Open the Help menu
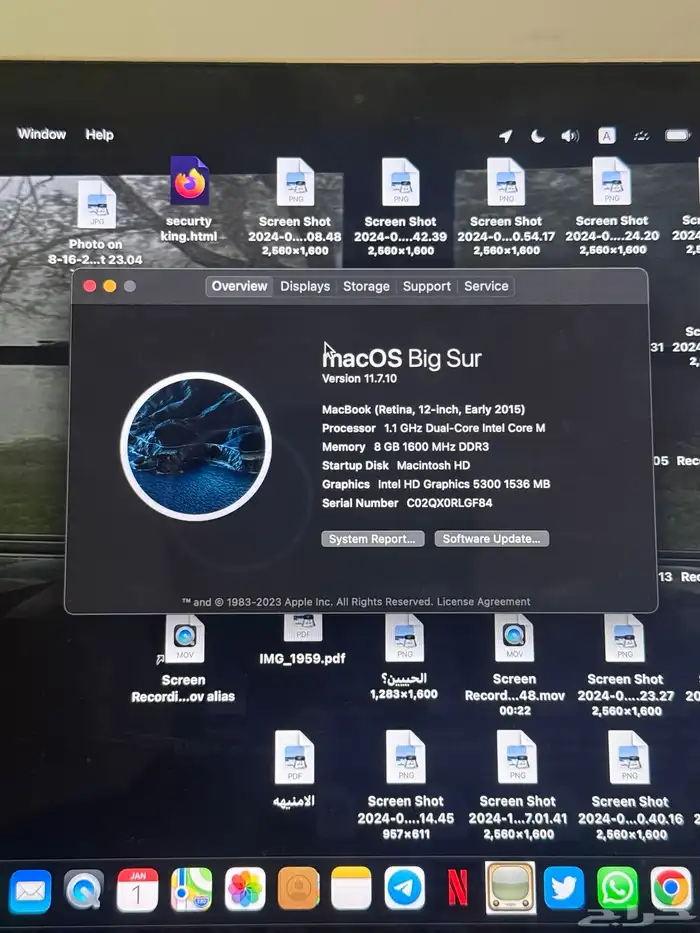Image resolution: width=700 pixels, height=933 pixels. pos(99,134)
